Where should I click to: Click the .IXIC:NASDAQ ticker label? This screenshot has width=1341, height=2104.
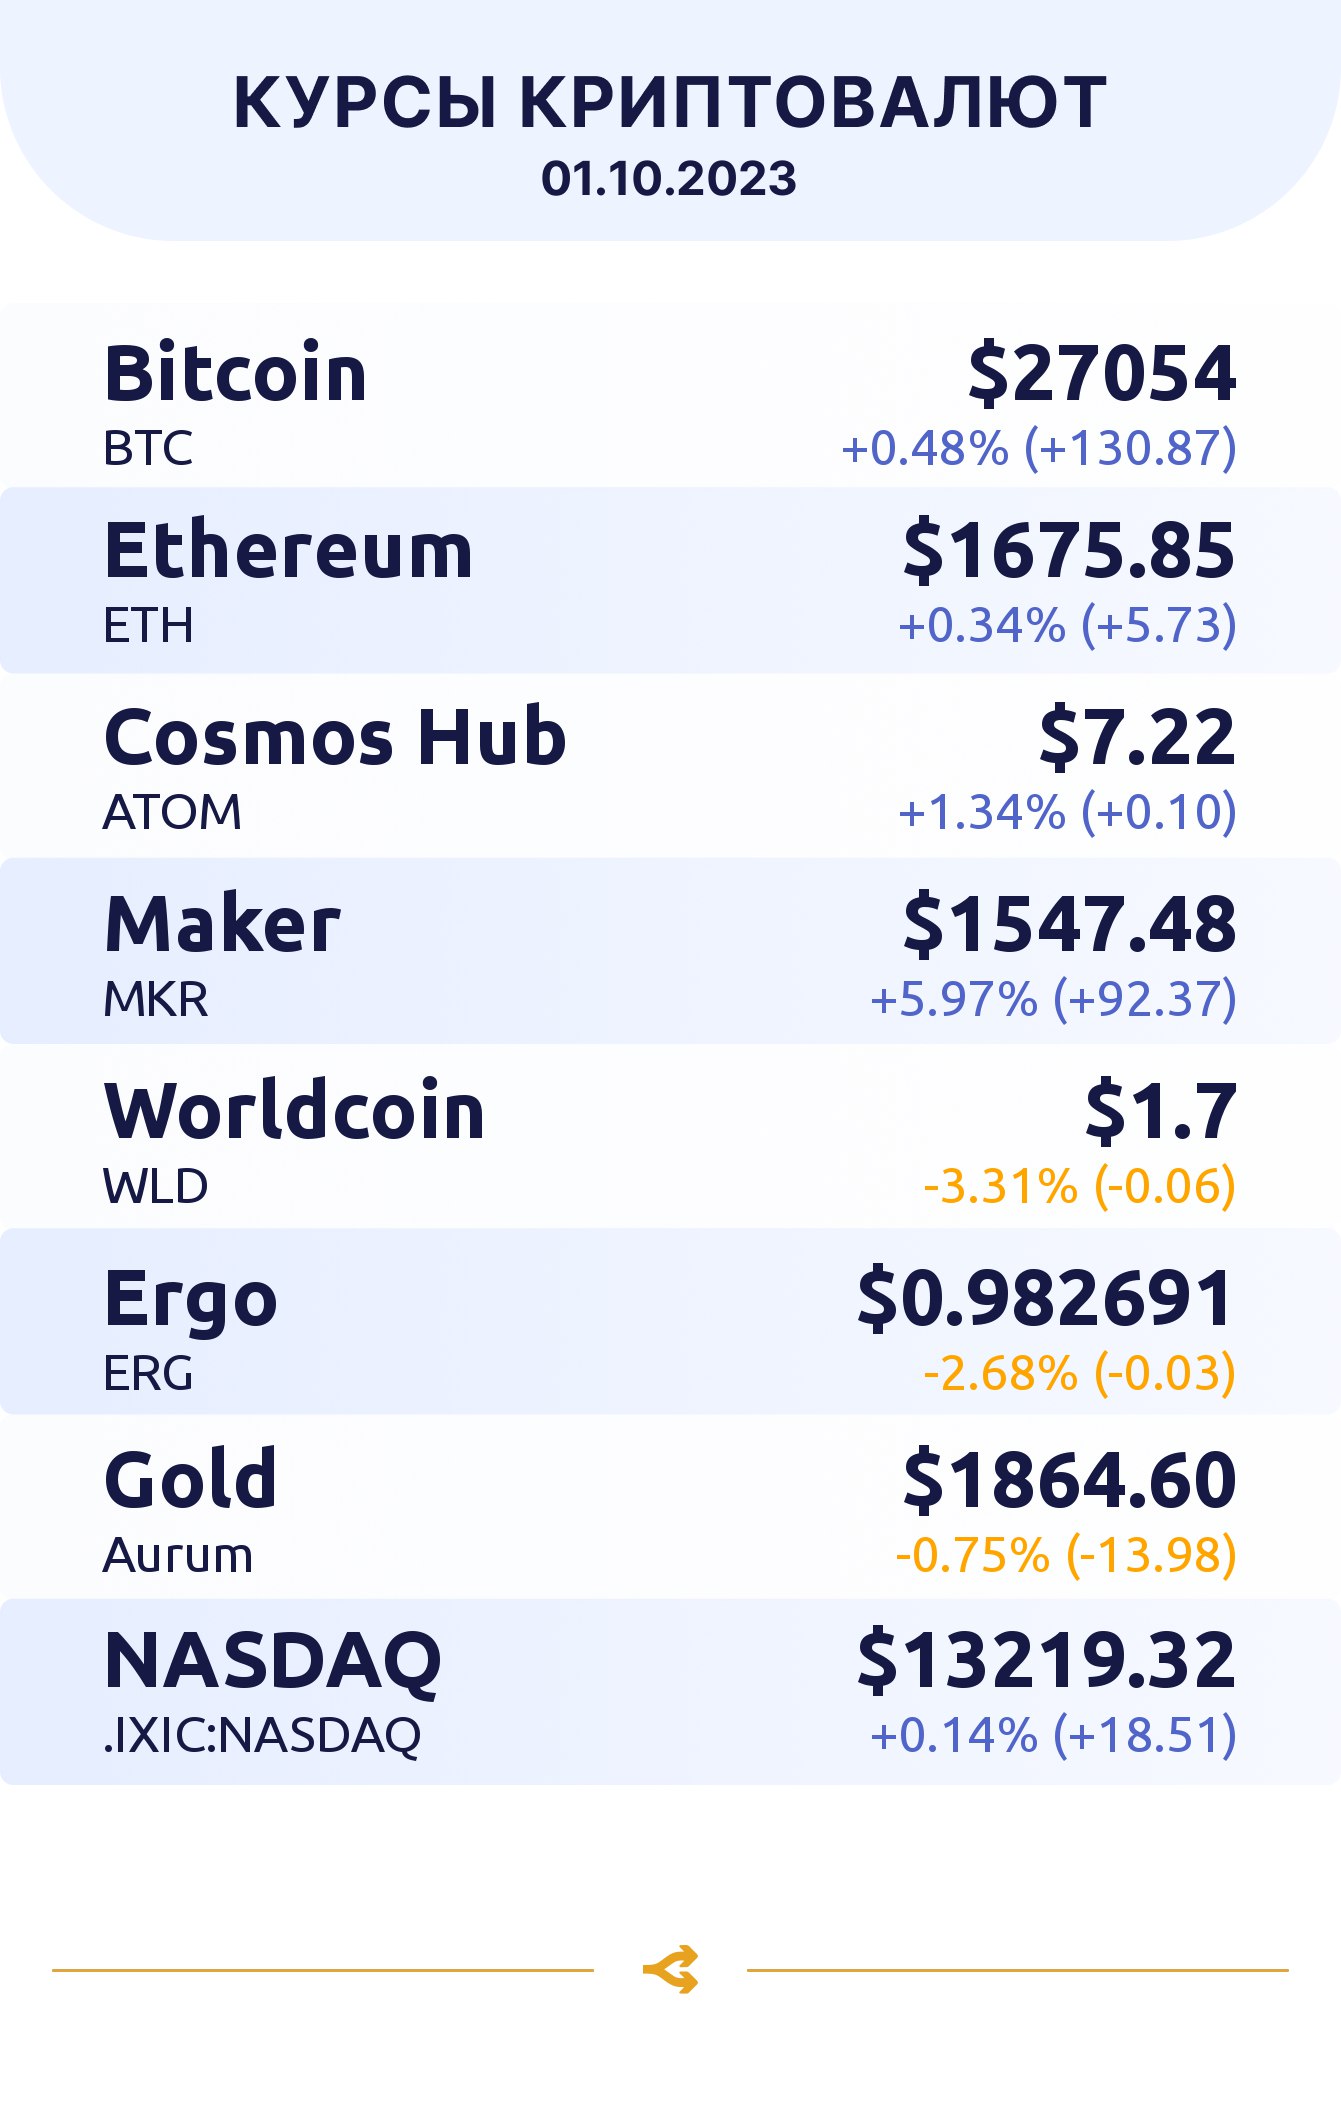click(x=262, y=1735)
